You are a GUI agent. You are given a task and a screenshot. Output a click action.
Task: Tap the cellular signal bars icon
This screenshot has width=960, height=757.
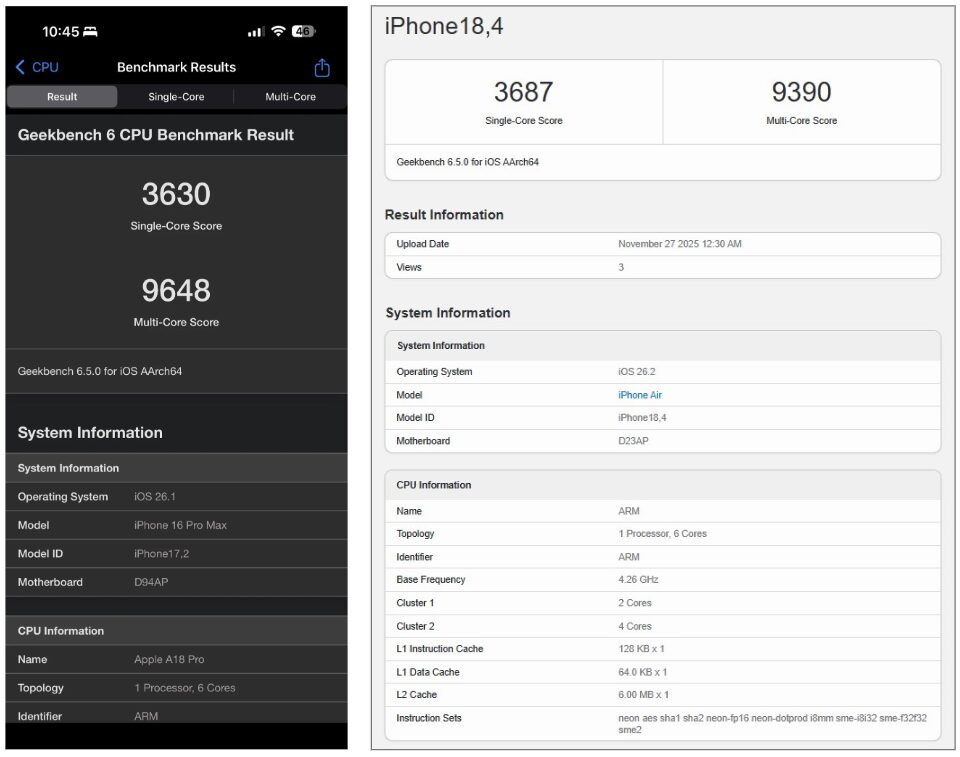256,32
